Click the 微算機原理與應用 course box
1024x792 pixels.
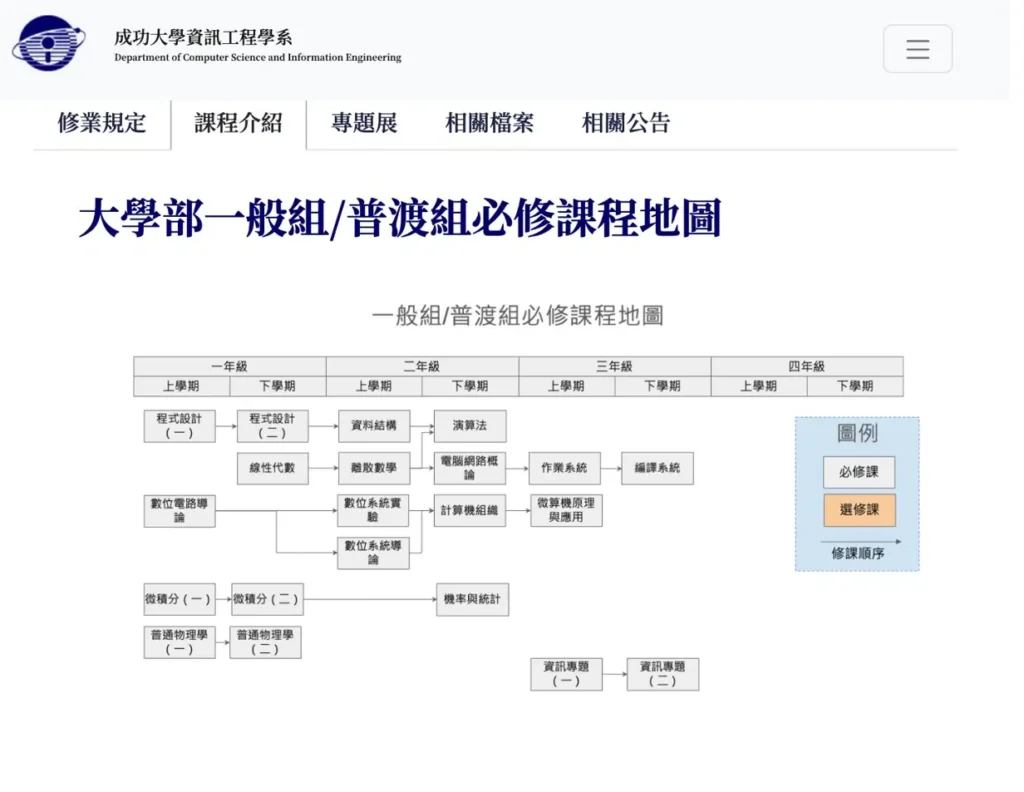click(x=566, y=511)
